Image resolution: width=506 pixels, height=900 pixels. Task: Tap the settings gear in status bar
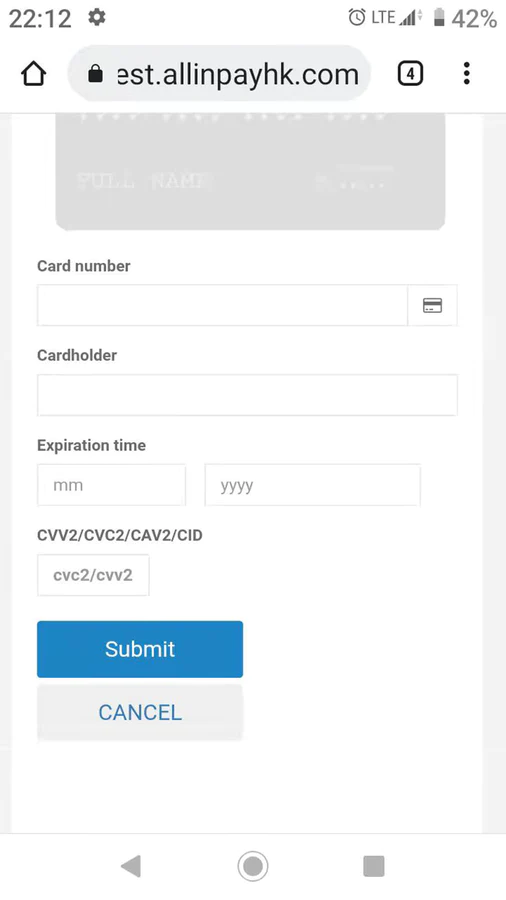pyautogui.click(x=97, y=18)
